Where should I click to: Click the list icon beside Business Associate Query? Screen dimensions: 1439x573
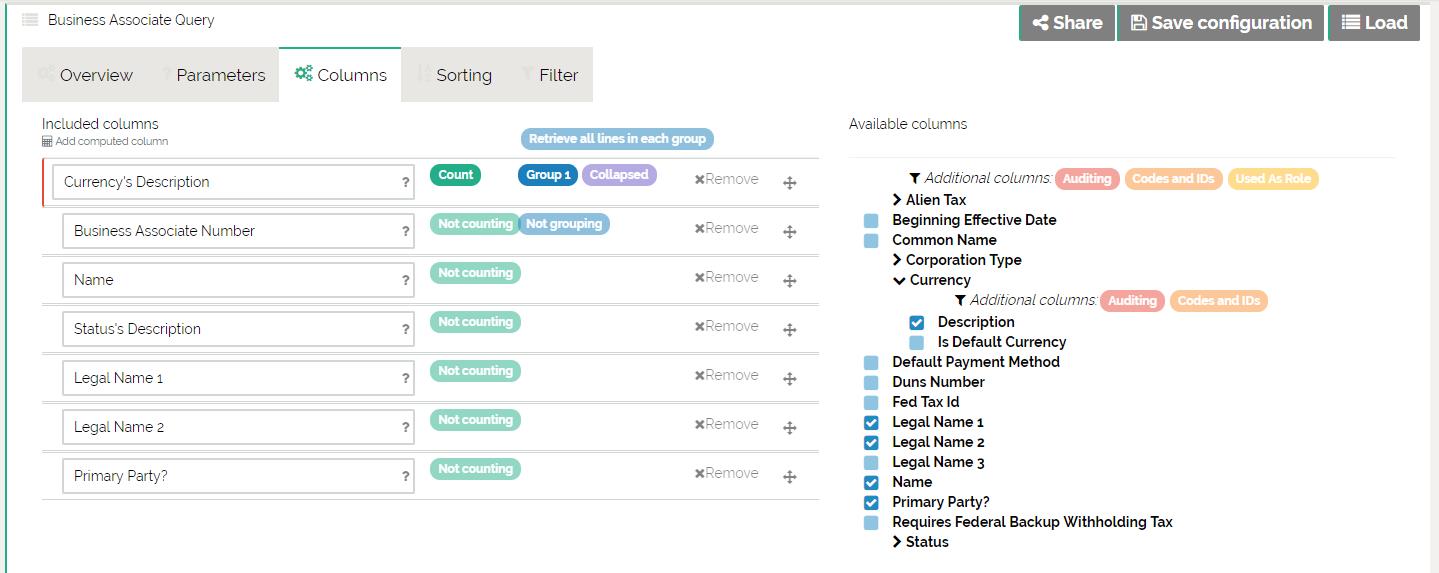(x=30, y=20)
